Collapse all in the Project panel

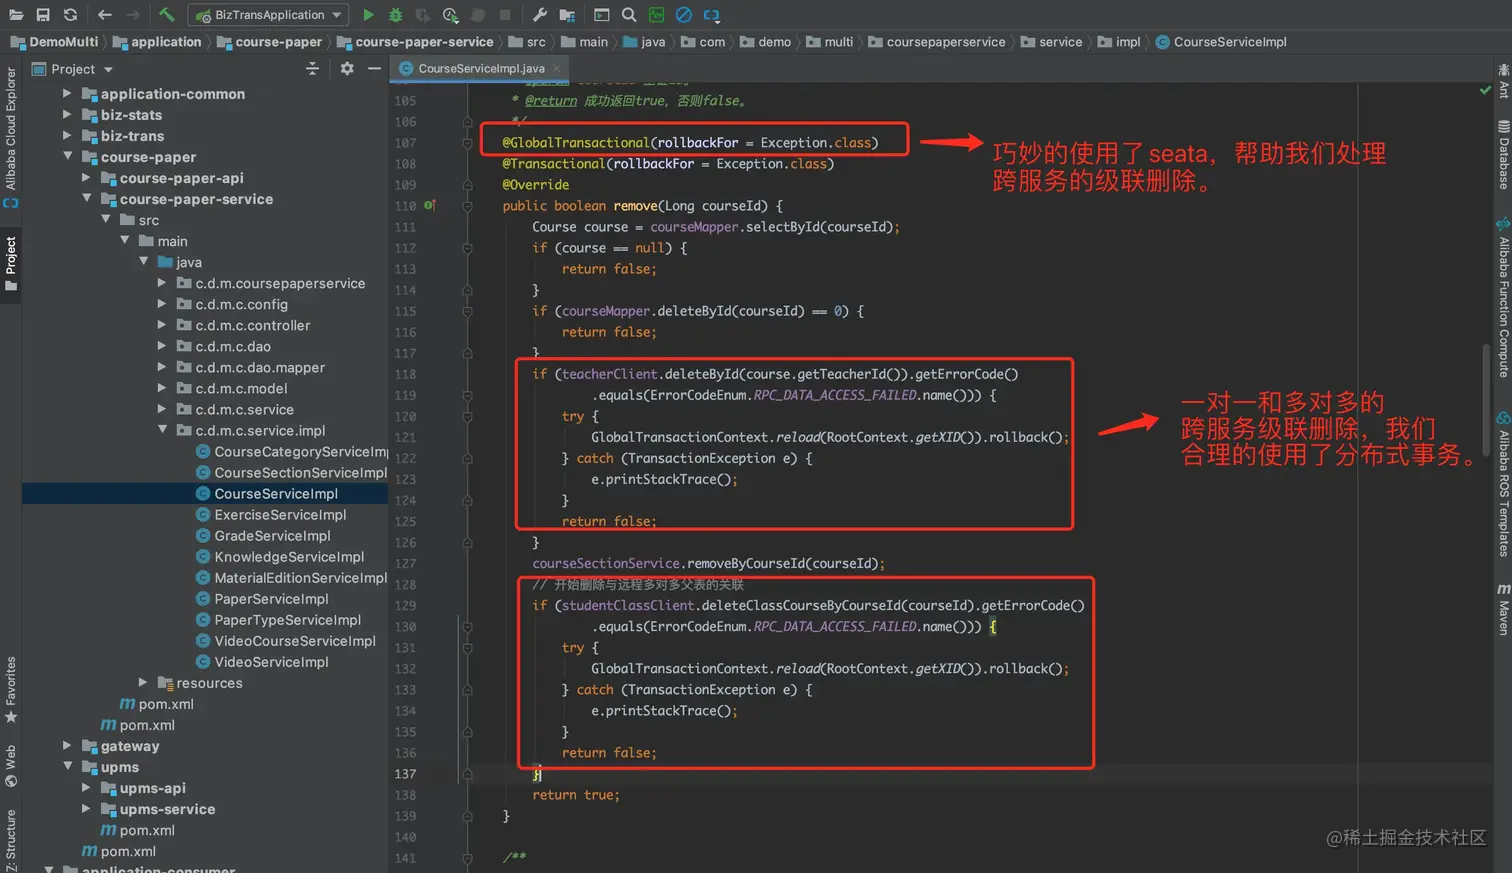coord(312,69)
